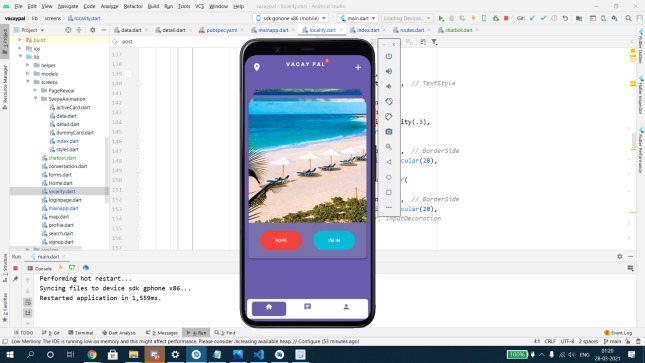Click emulator volume down button
This screenshot has width=645, height=363.
pyautogui.click(x=389, y=86)
